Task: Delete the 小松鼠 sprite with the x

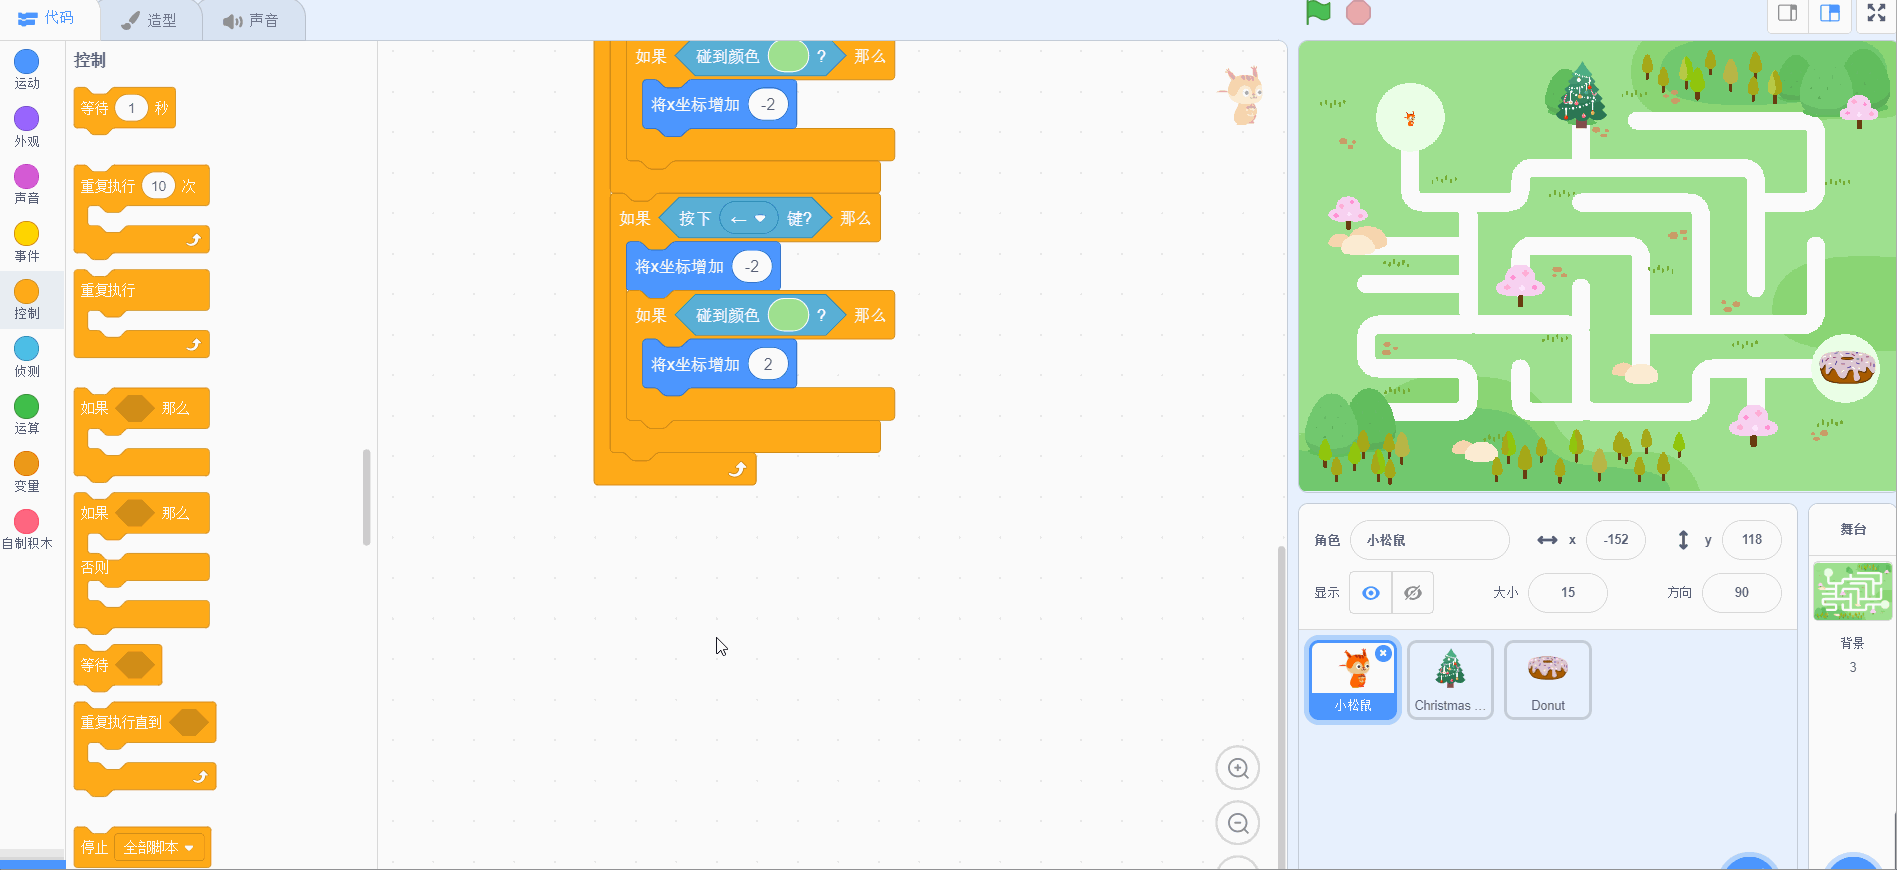Action: (x=1383, y=653)
